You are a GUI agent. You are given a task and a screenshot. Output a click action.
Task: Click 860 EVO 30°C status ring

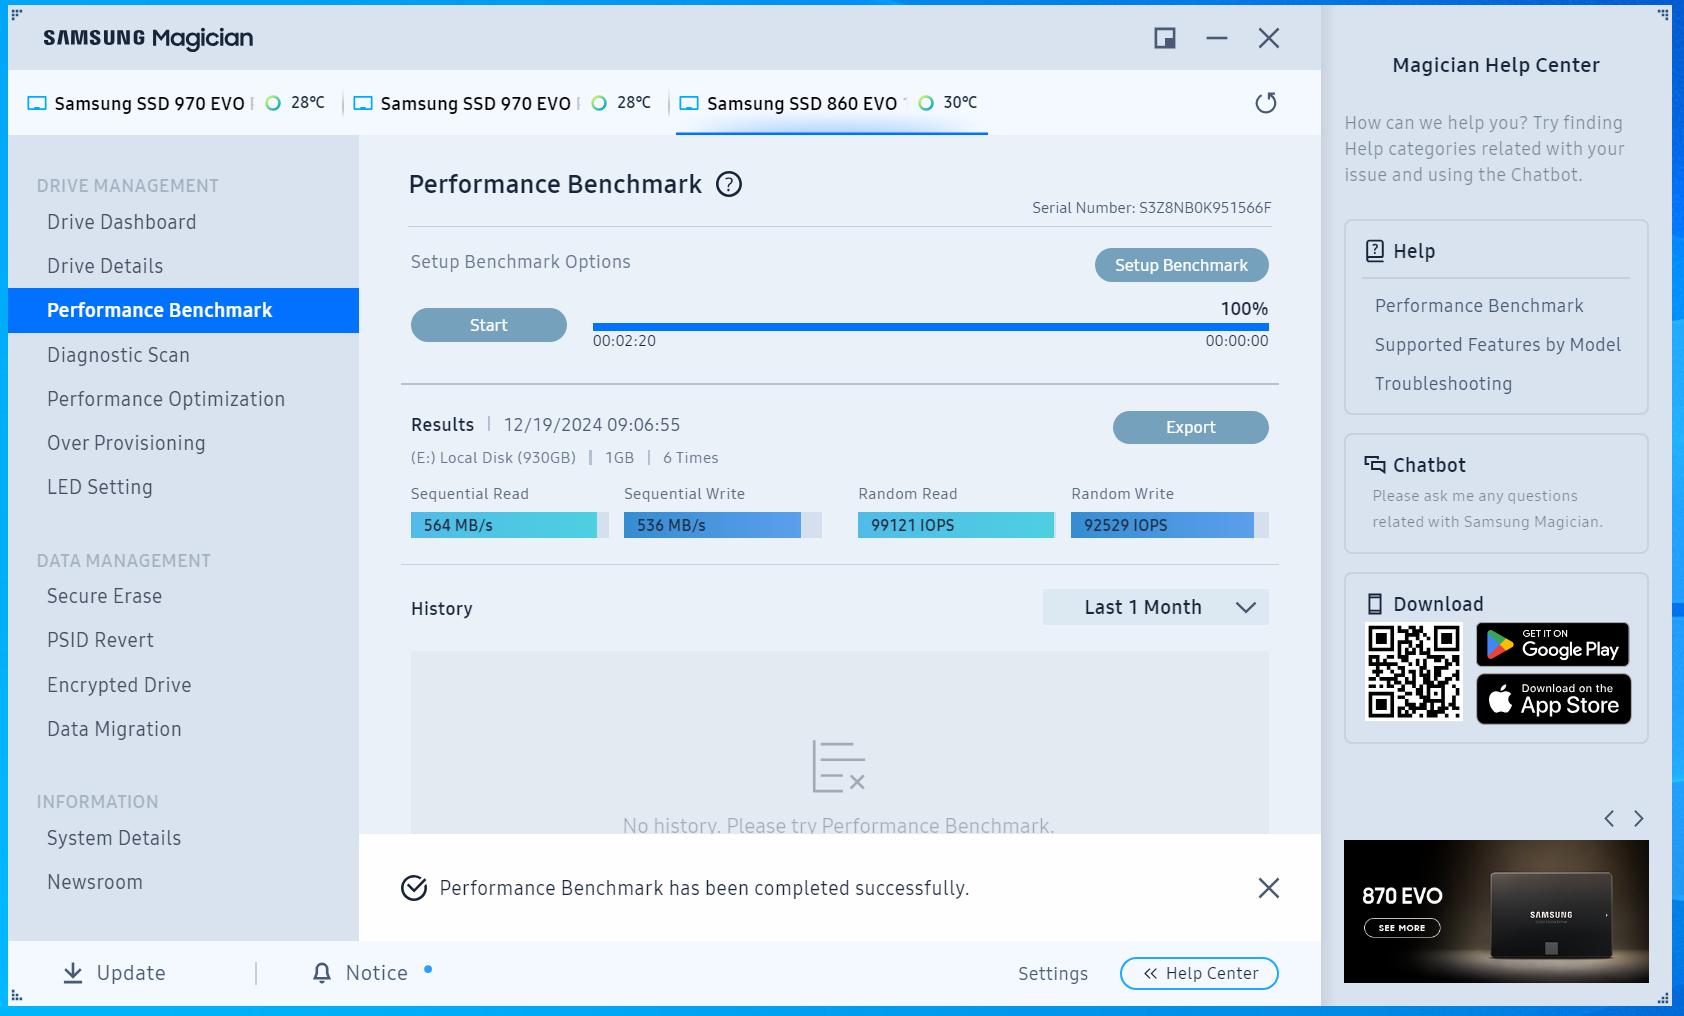coord(926,103)
